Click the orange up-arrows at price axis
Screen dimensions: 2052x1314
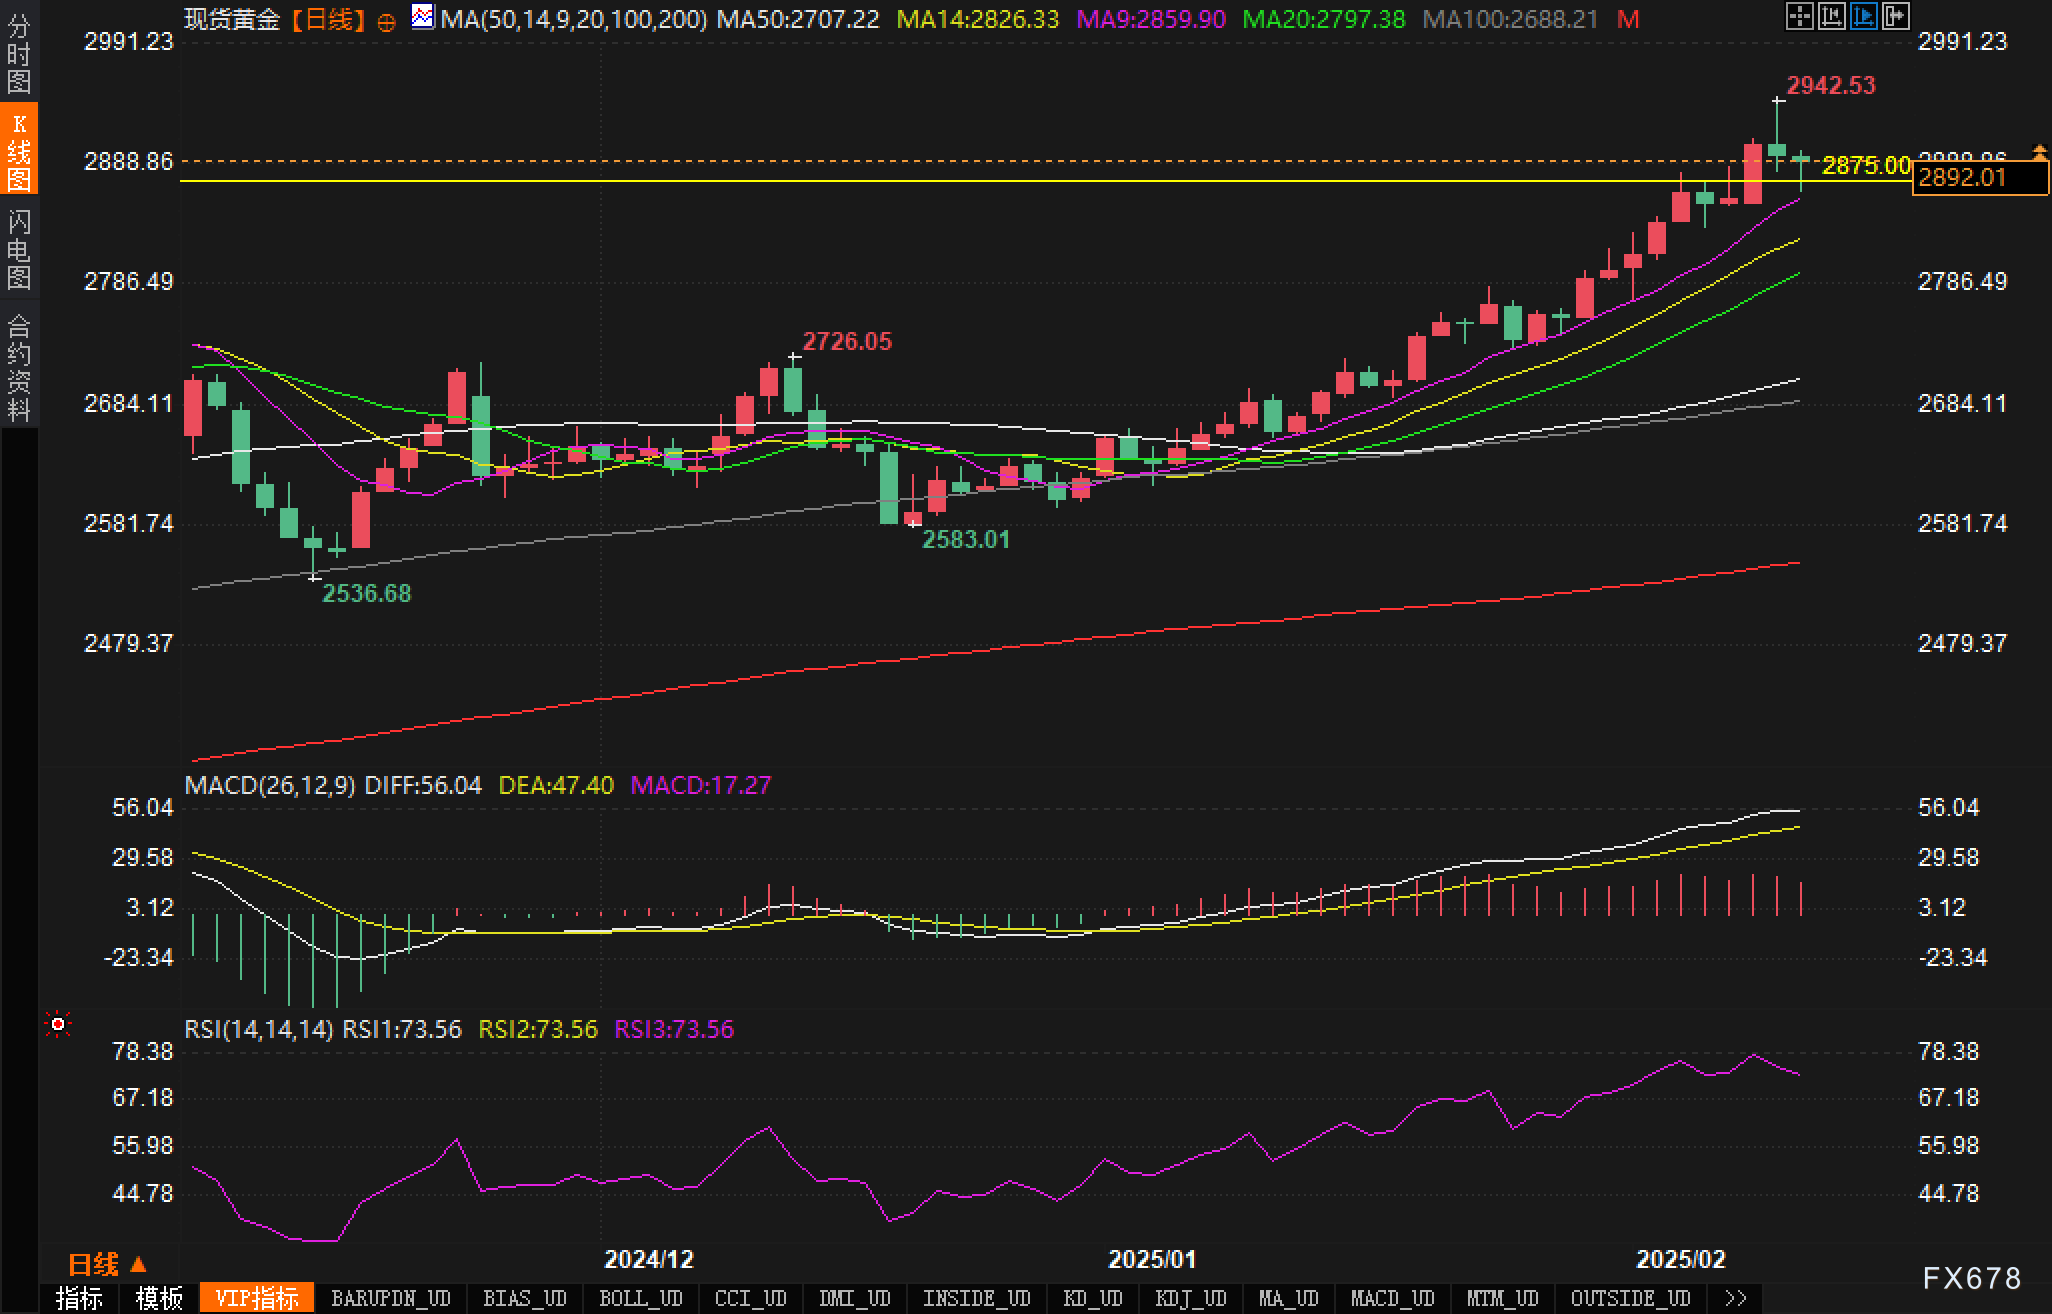tap(2039, 152)
